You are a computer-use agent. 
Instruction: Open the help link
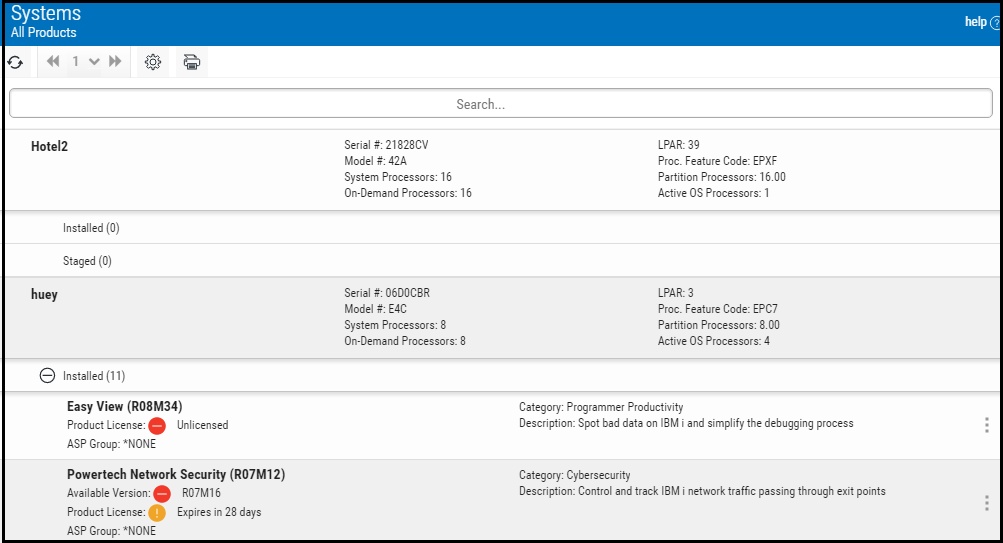(x=980, y=22)
